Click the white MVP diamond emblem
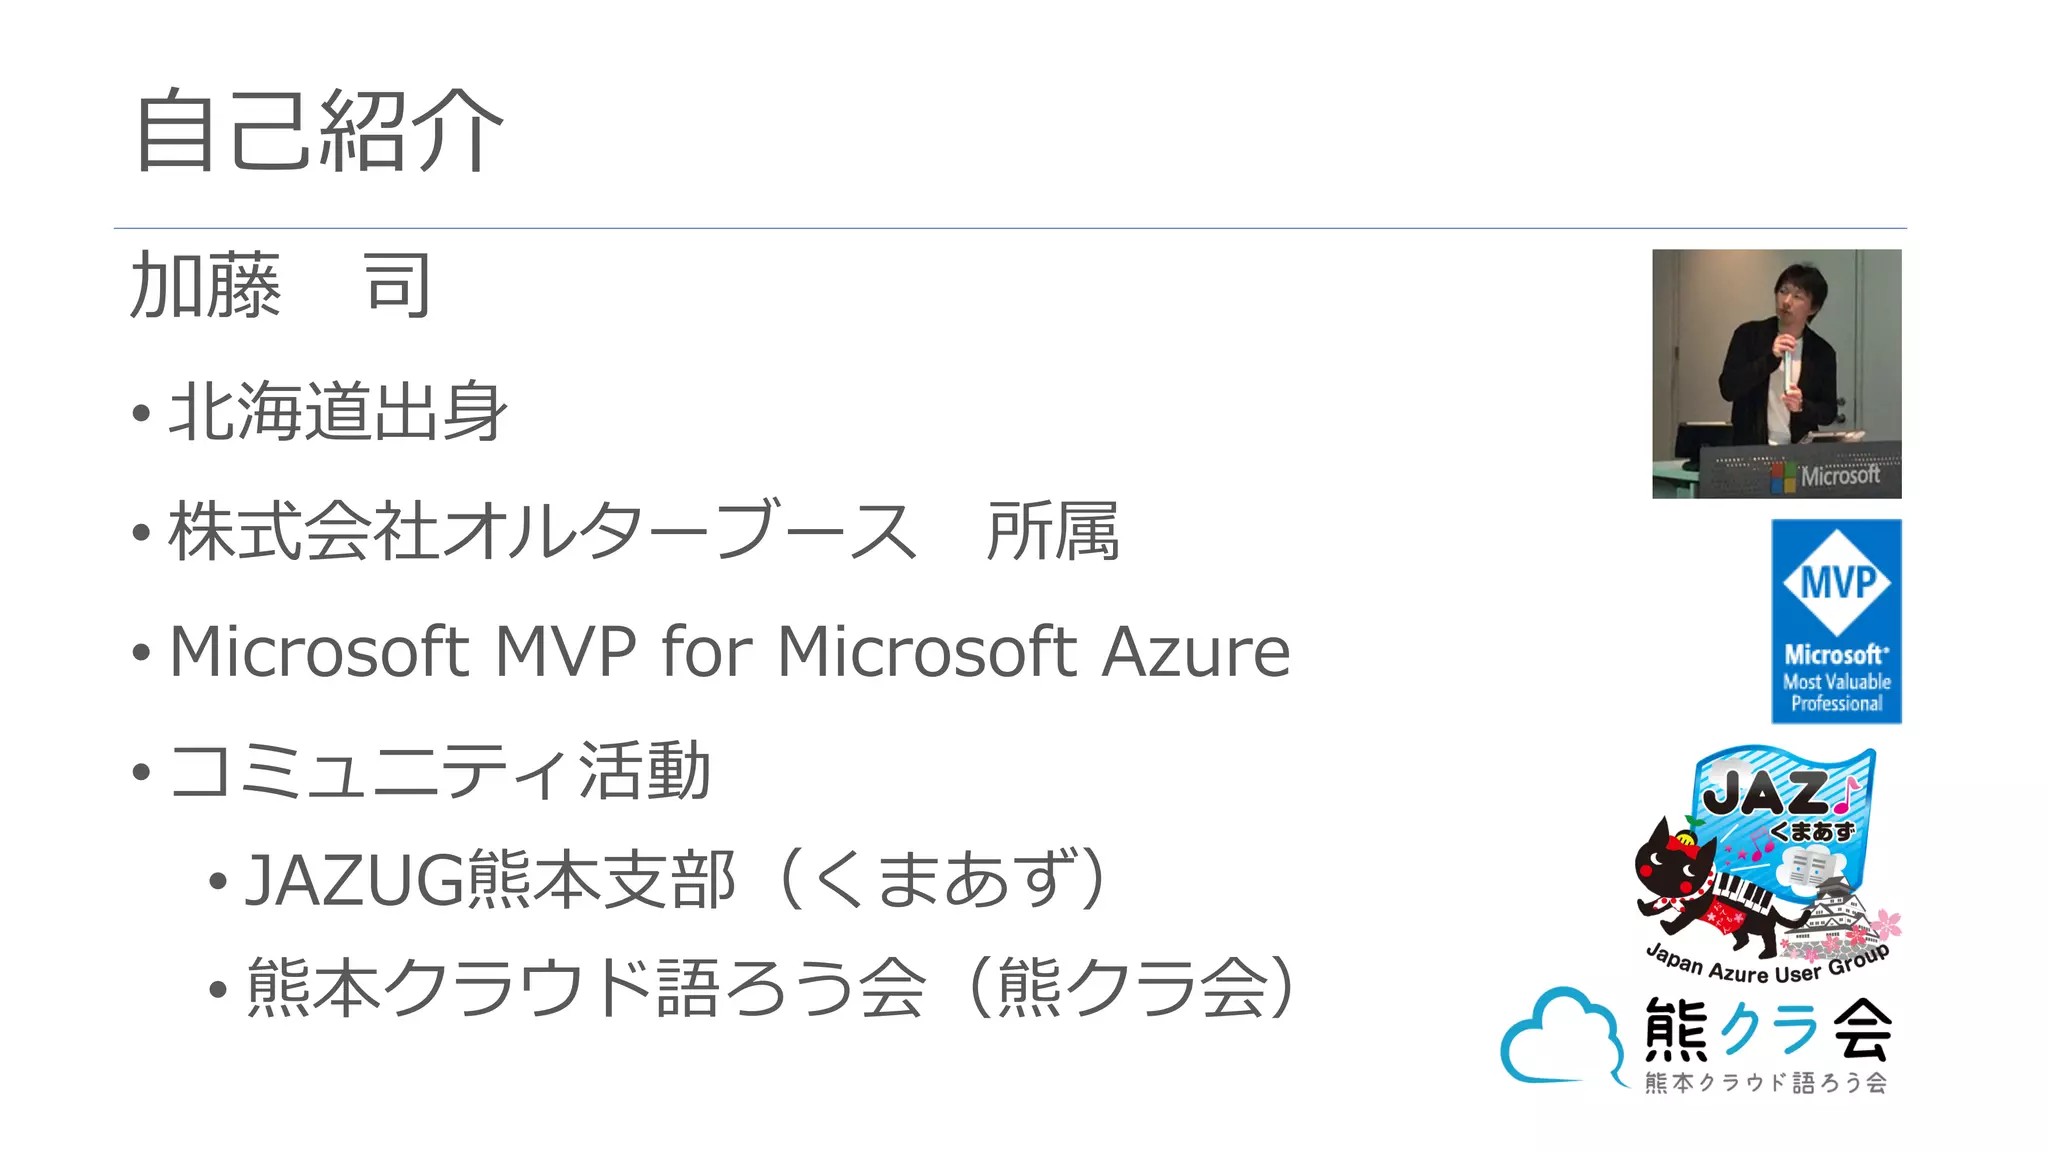2048x1152 pixels. (x=1837, y=581)
